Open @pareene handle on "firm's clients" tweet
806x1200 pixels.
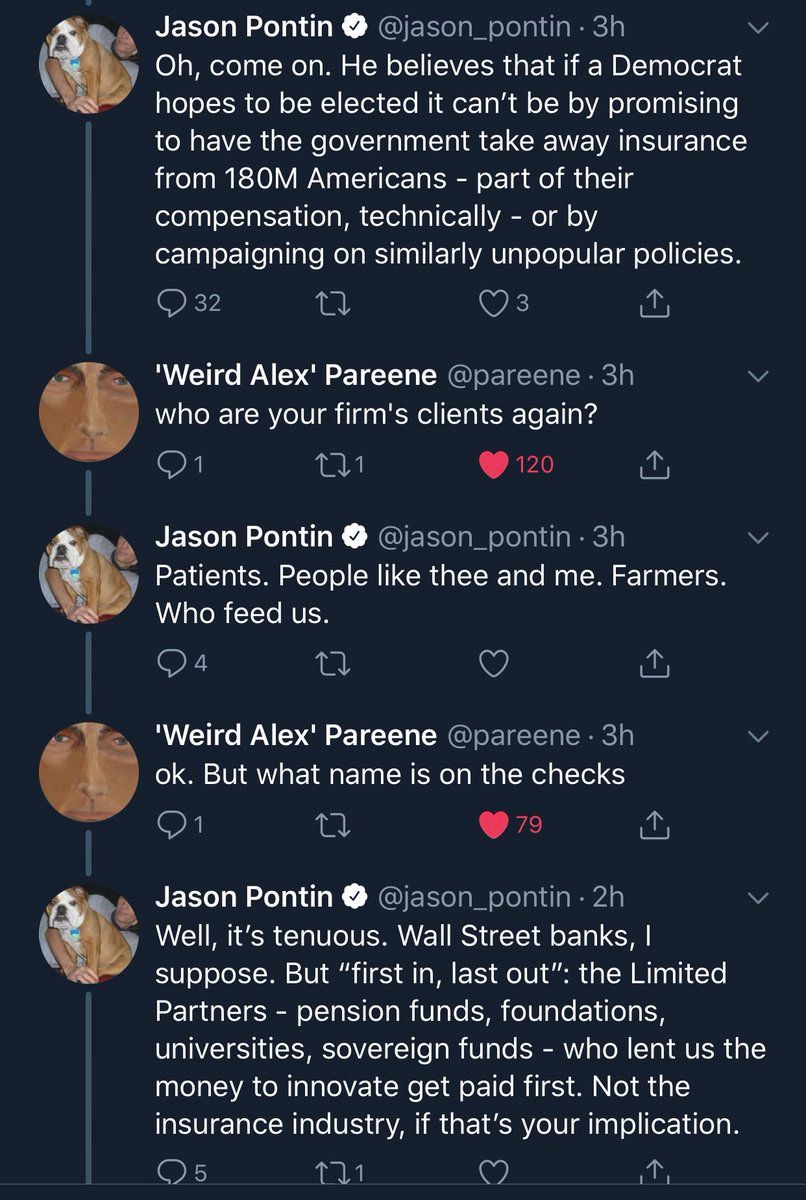[511, 375]
